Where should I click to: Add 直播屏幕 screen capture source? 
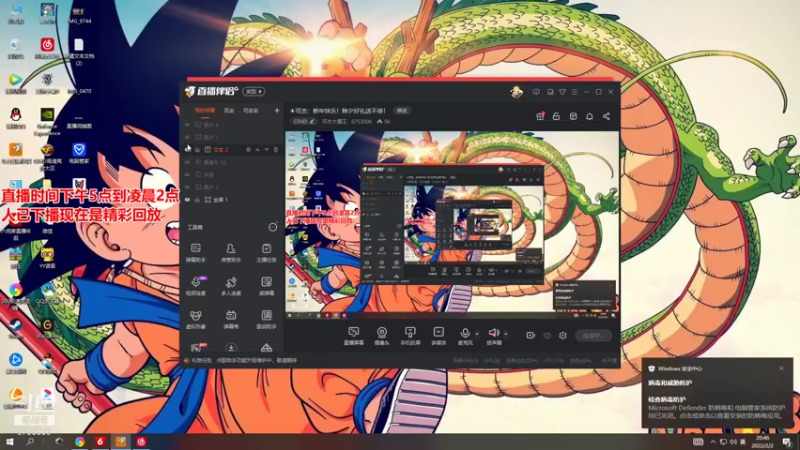click(354, 336)
